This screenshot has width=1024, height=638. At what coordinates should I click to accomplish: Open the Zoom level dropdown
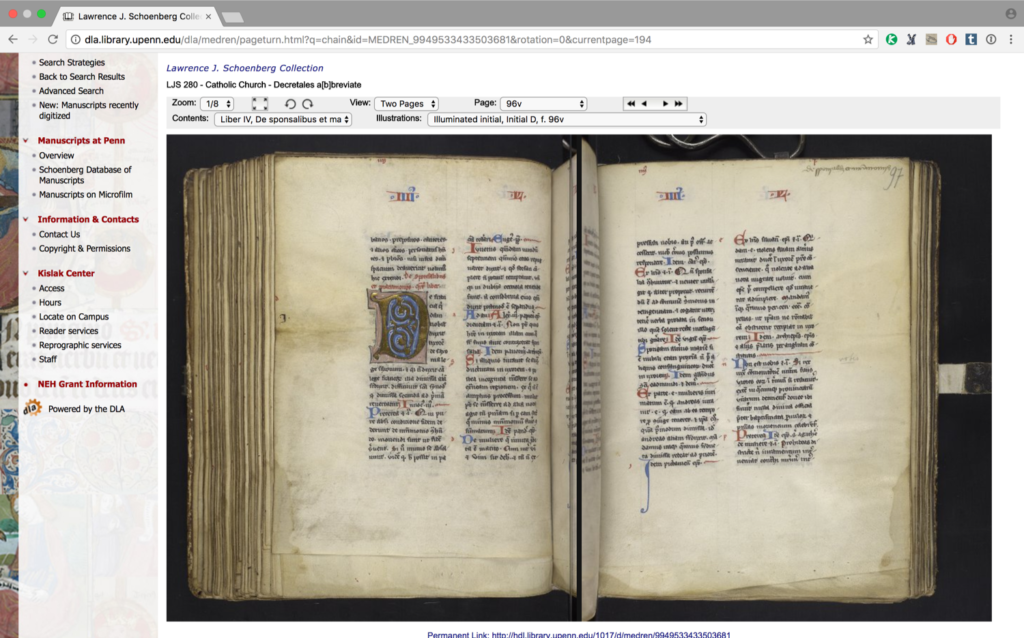click(216, 104)
